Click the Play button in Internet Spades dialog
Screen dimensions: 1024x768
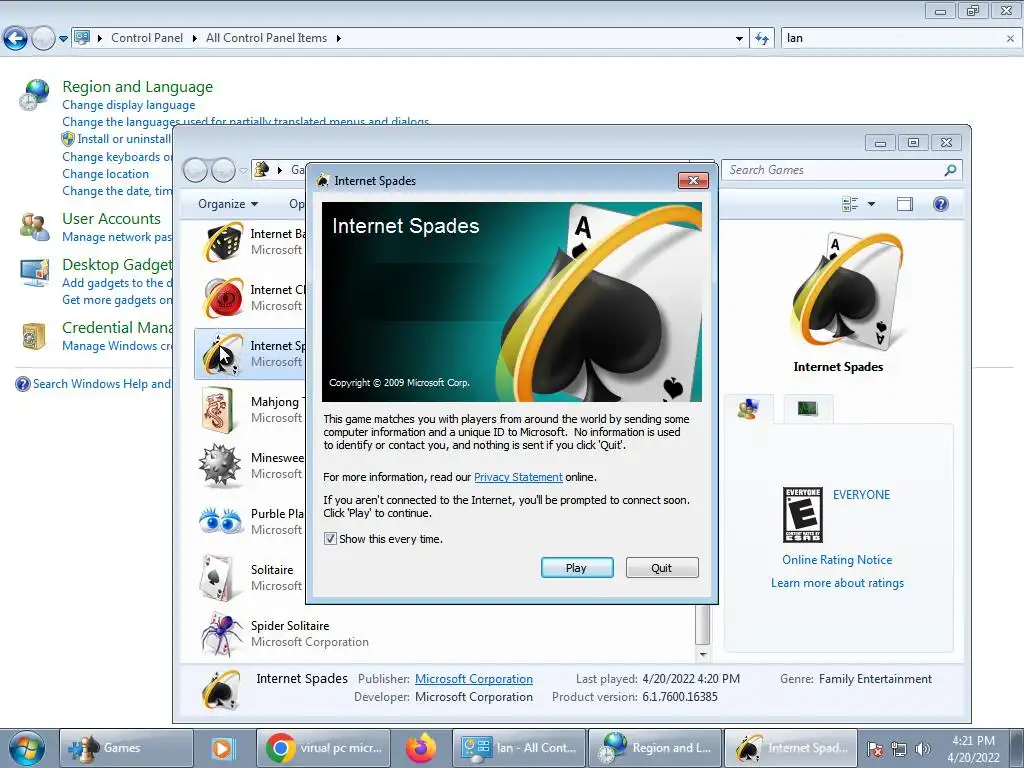pos(577,568)
